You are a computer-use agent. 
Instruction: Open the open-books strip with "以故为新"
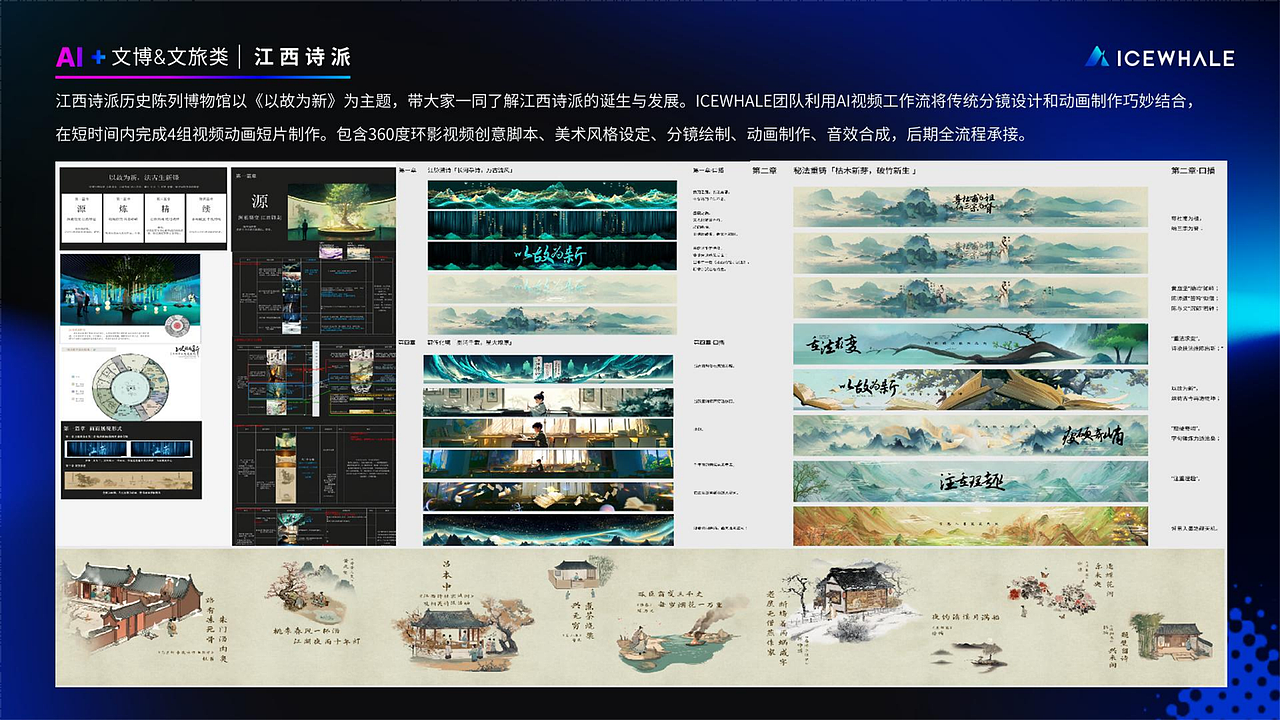tap(971, 389)
